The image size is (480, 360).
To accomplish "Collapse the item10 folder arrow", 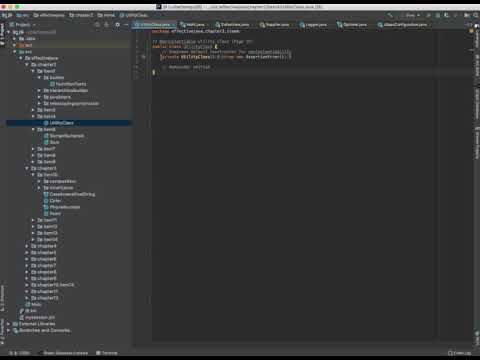I will 33,175.
